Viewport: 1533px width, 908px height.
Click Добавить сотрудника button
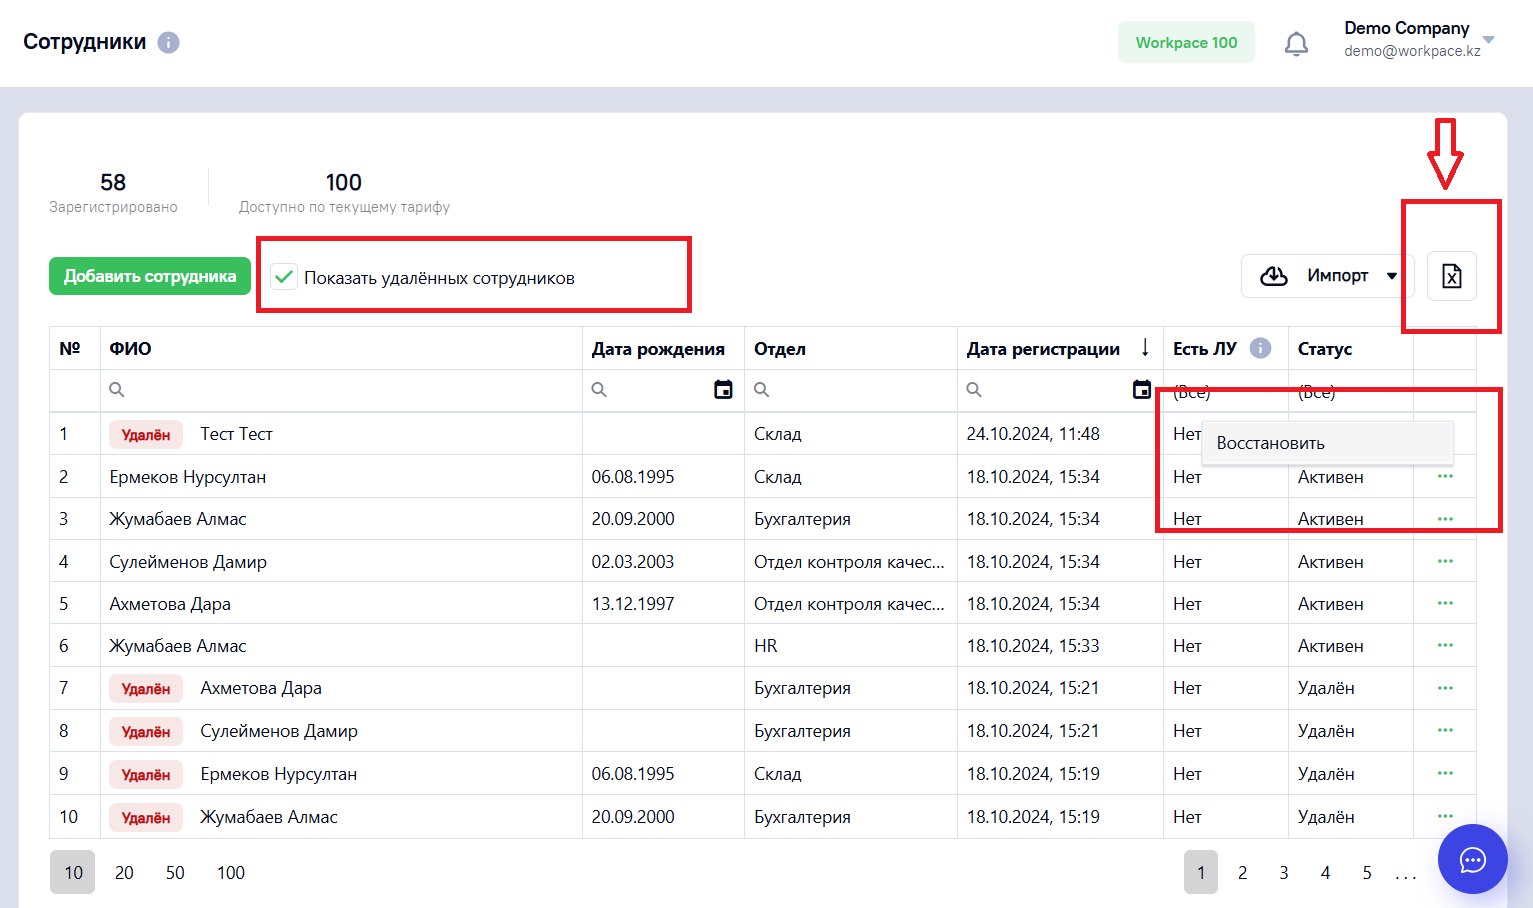(x=150, y=276)
